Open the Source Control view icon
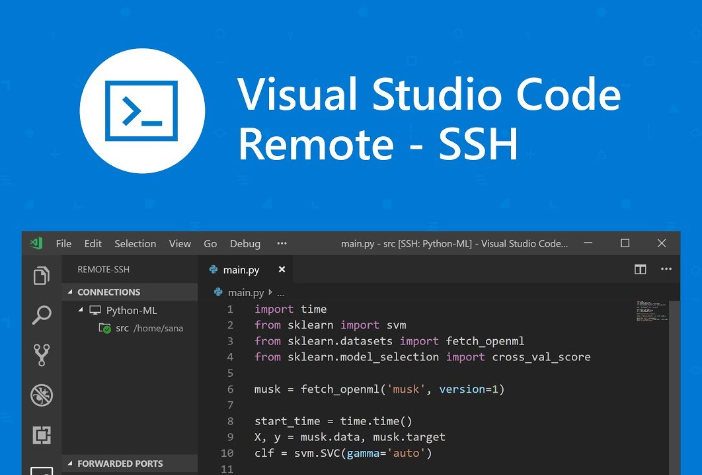This screenshot has height=475, width=702. [x=42, y=355]
